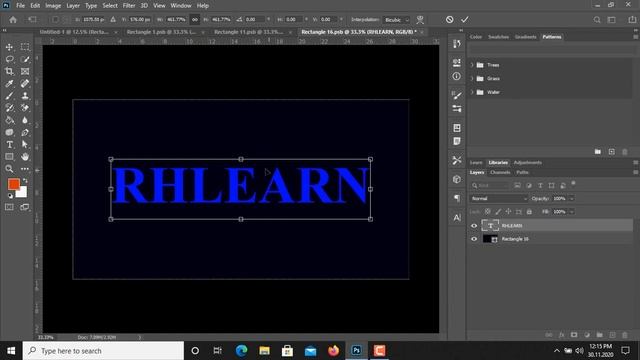Switch to the Adjustments tab

(528, 162)
